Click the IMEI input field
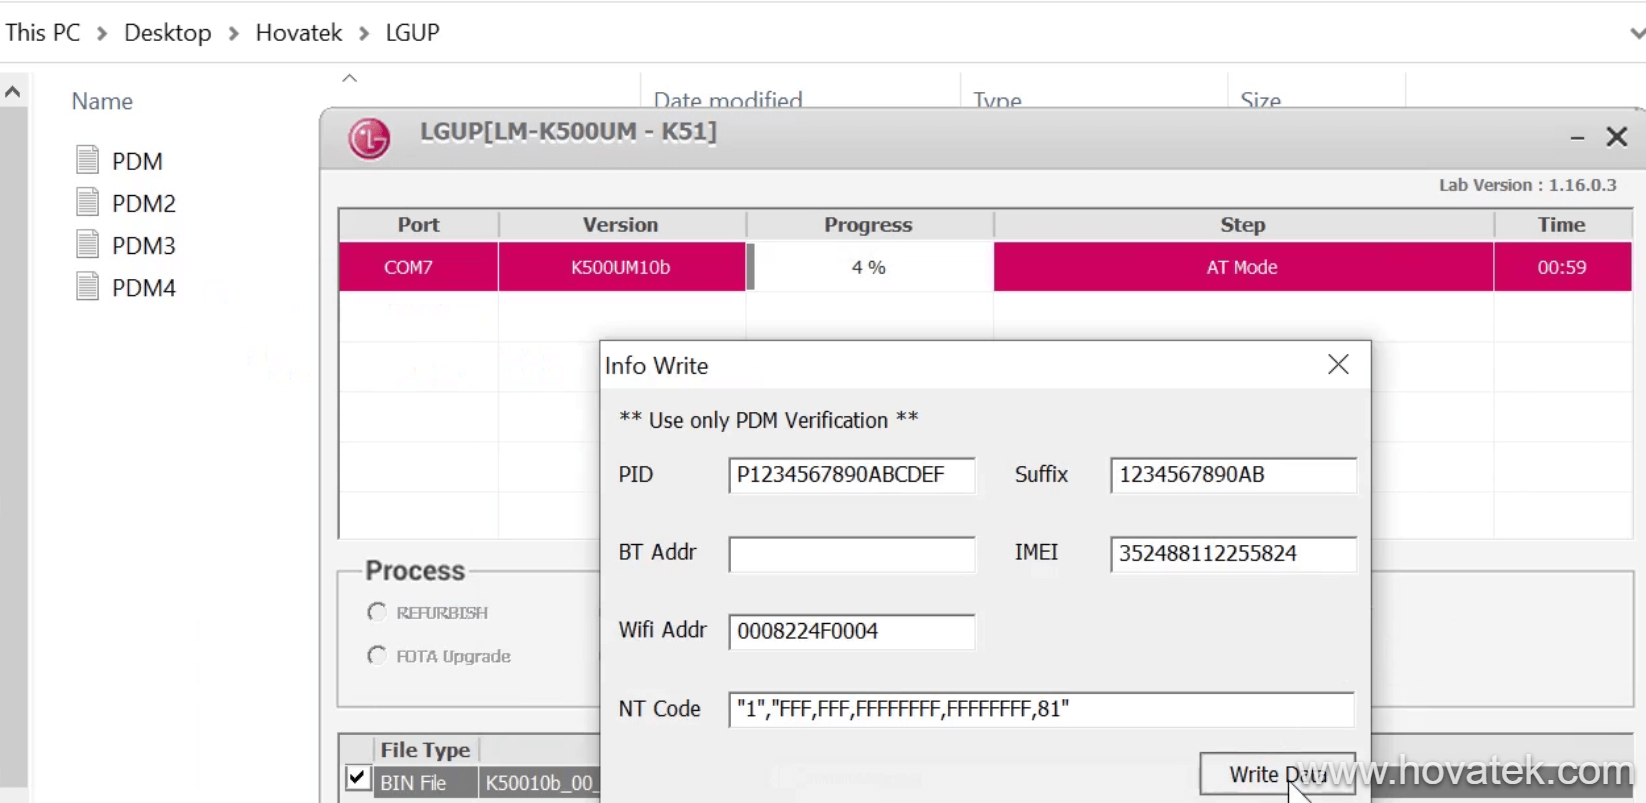This screenshot has width=1646, height=803. pos(1233,554)
